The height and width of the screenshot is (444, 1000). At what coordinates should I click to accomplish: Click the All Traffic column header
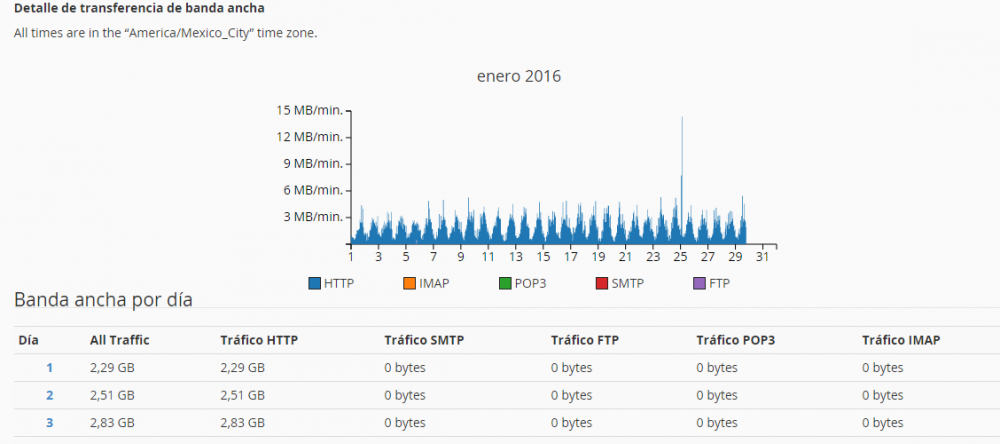[119, 340]
